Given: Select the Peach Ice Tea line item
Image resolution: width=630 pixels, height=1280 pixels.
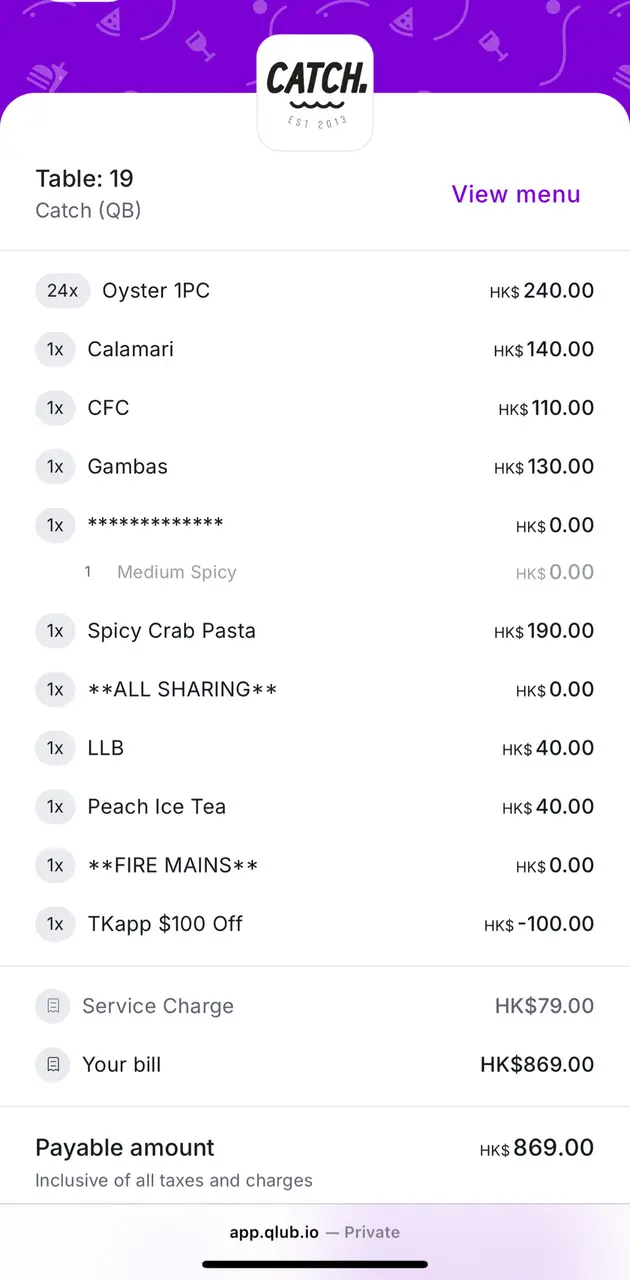Looking at the screenshot, I should (x=156, y=807).
